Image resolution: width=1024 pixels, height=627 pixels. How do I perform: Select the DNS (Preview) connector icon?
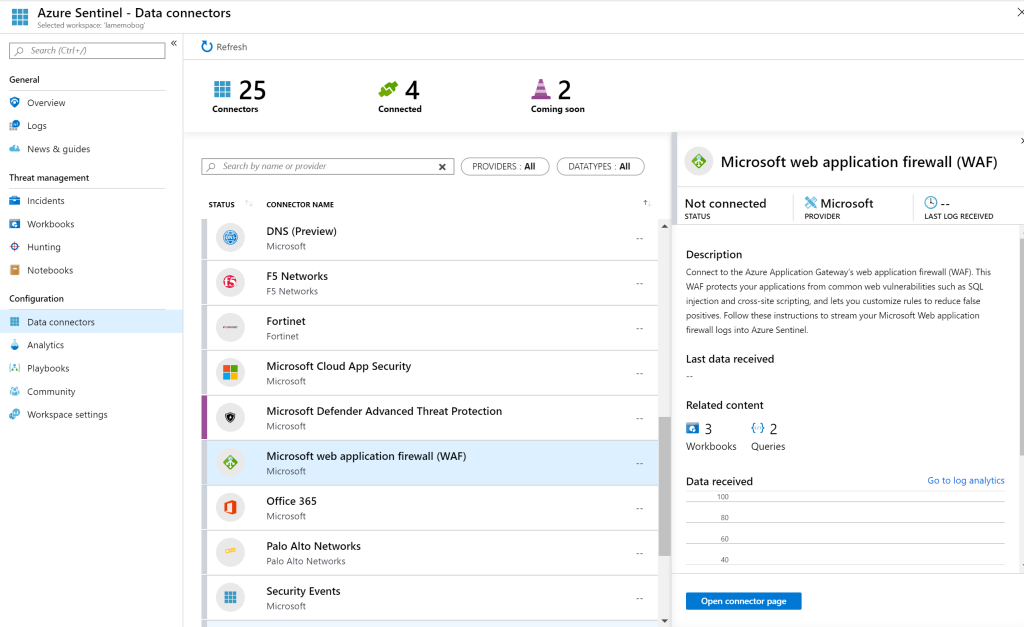230,238
